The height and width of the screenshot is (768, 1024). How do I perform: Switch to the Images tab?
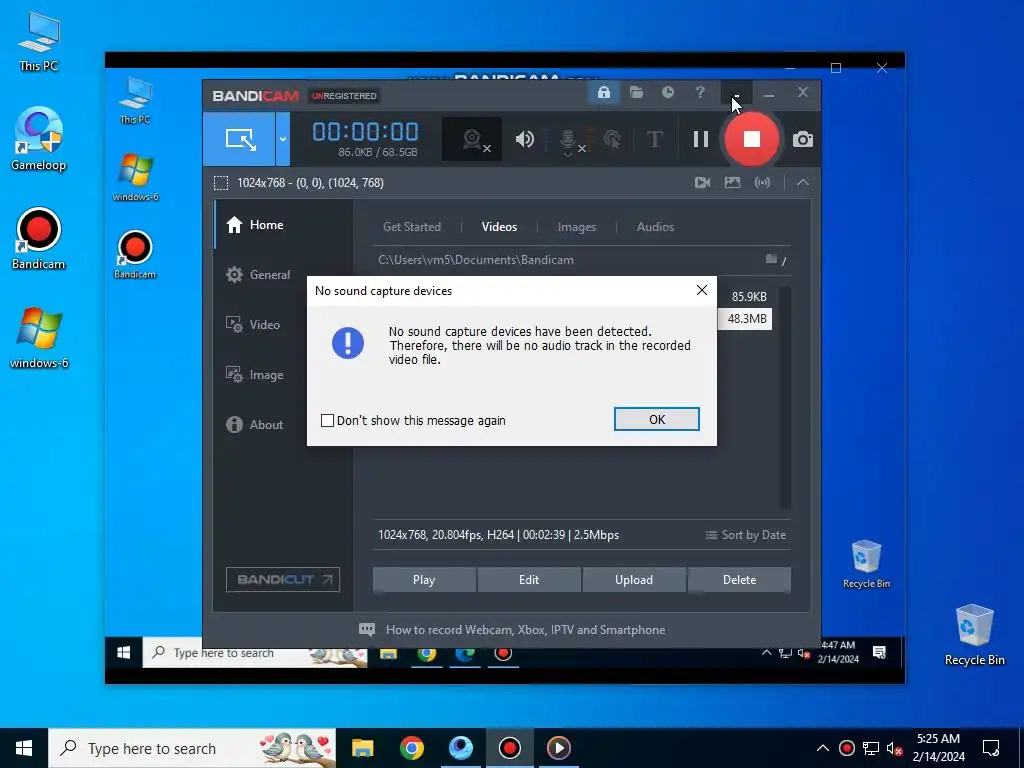[577, 227]
